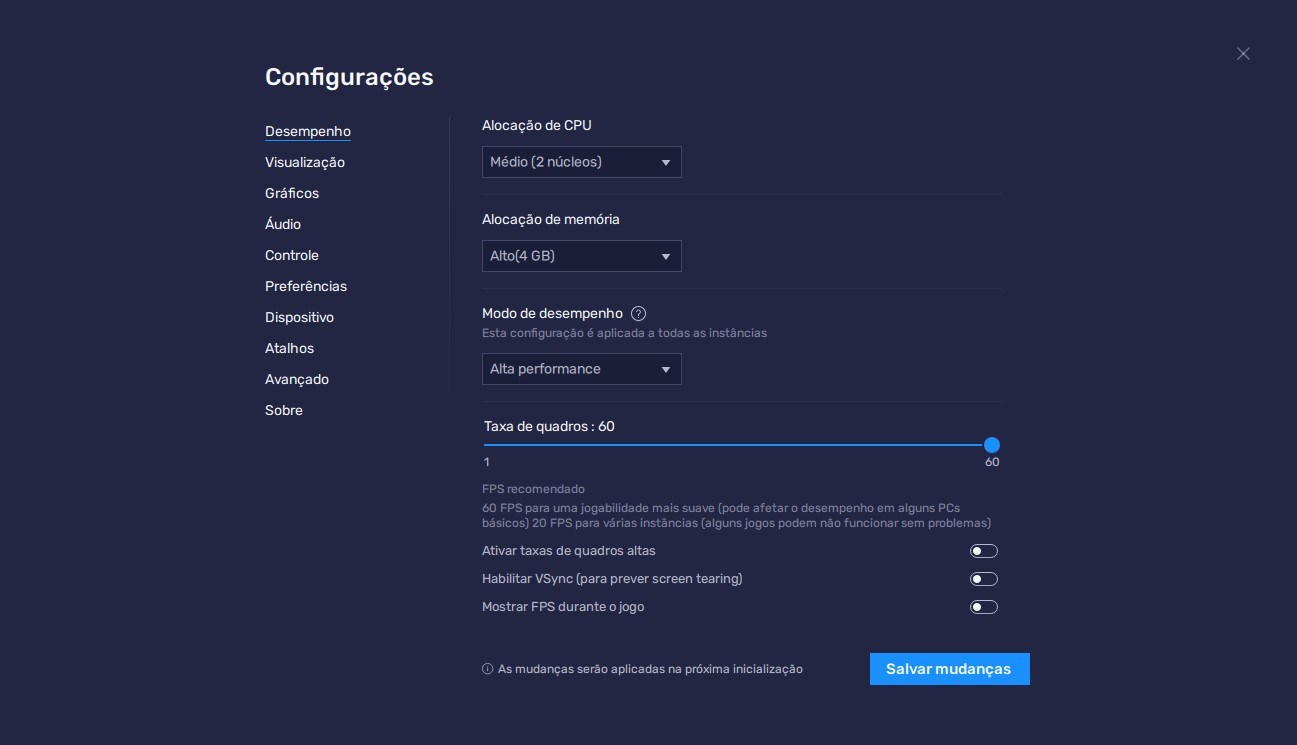The height and width of the screenshot is (745, 1297).
Task: Open the Alocação de memória dropdown
Action: [x=582, y=256]
